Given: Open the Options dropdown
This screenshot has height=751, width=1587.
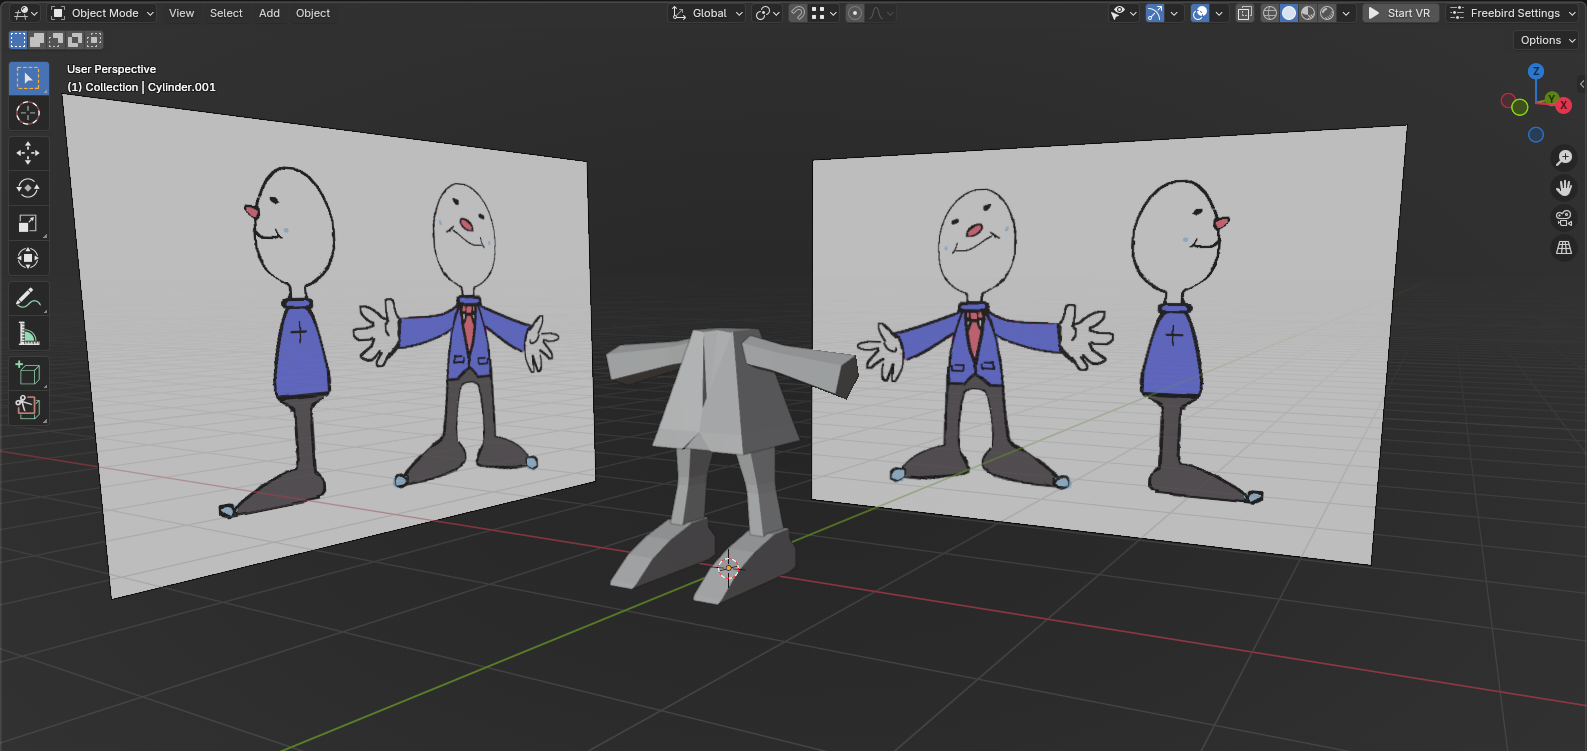Looking at the screenshot, I should [1547, 40].
